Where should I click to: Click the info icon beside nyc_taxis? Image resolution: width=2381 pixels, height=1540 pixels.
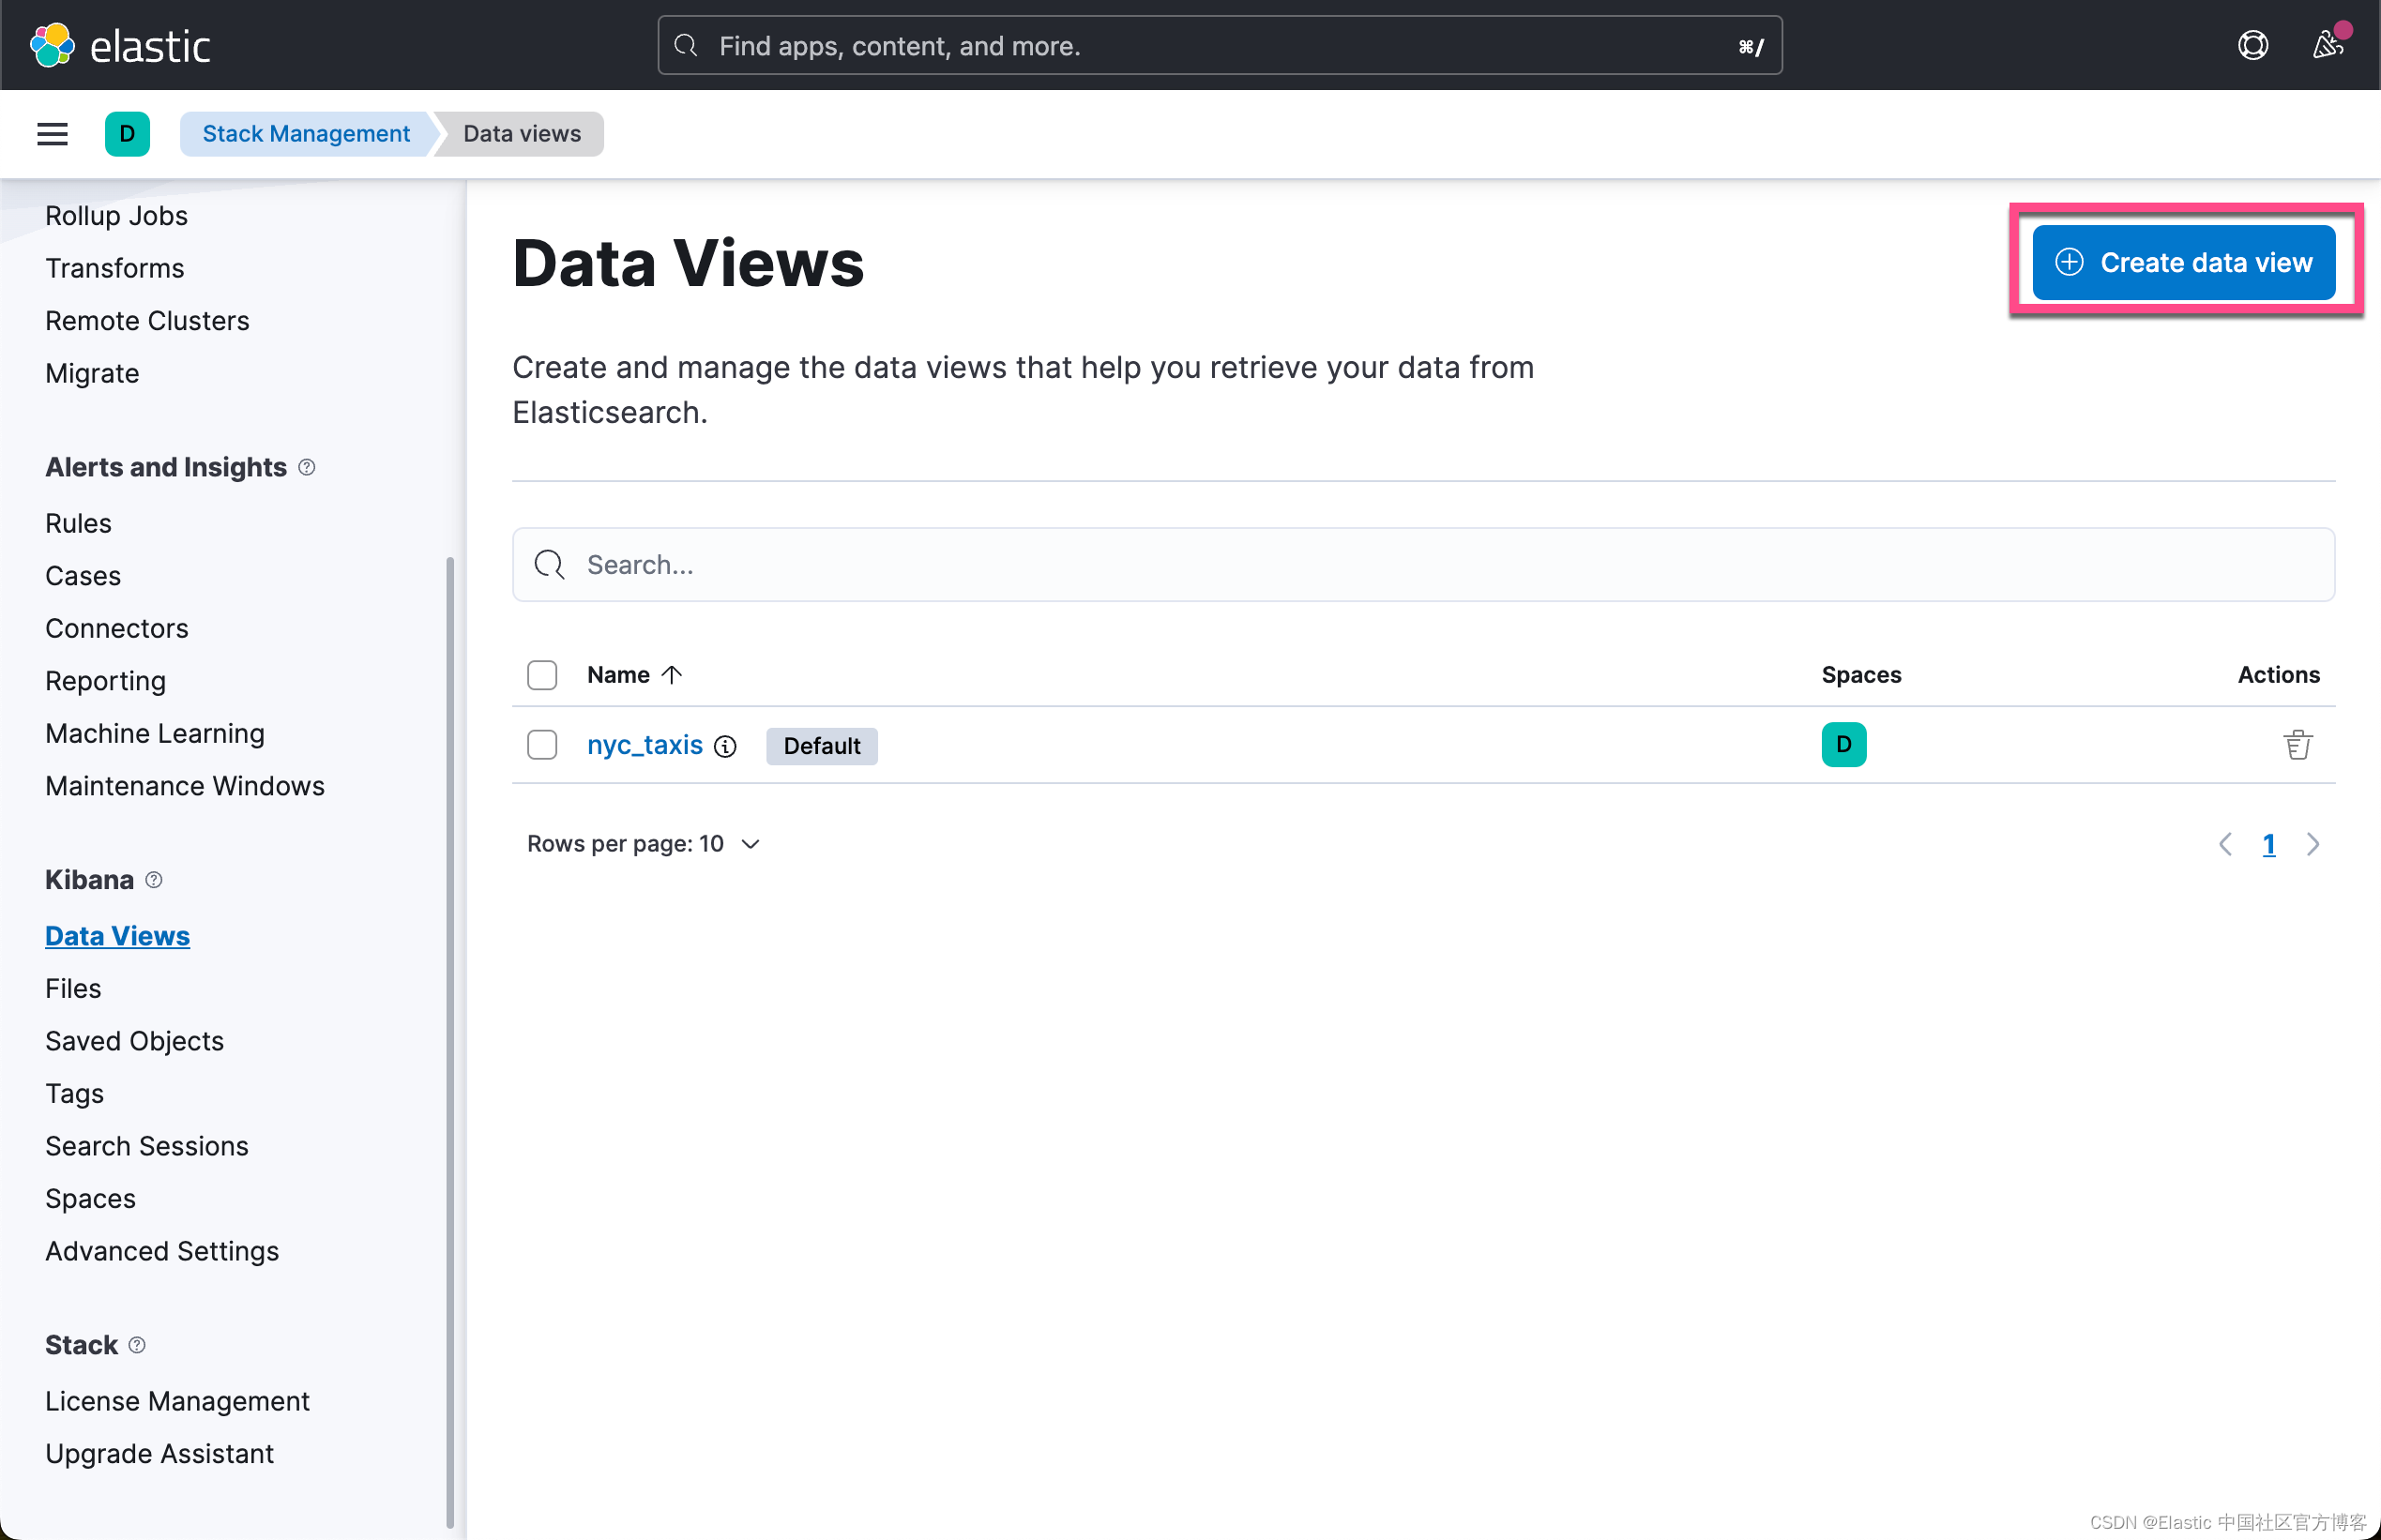pyautogui.click(x=726, y=747)
